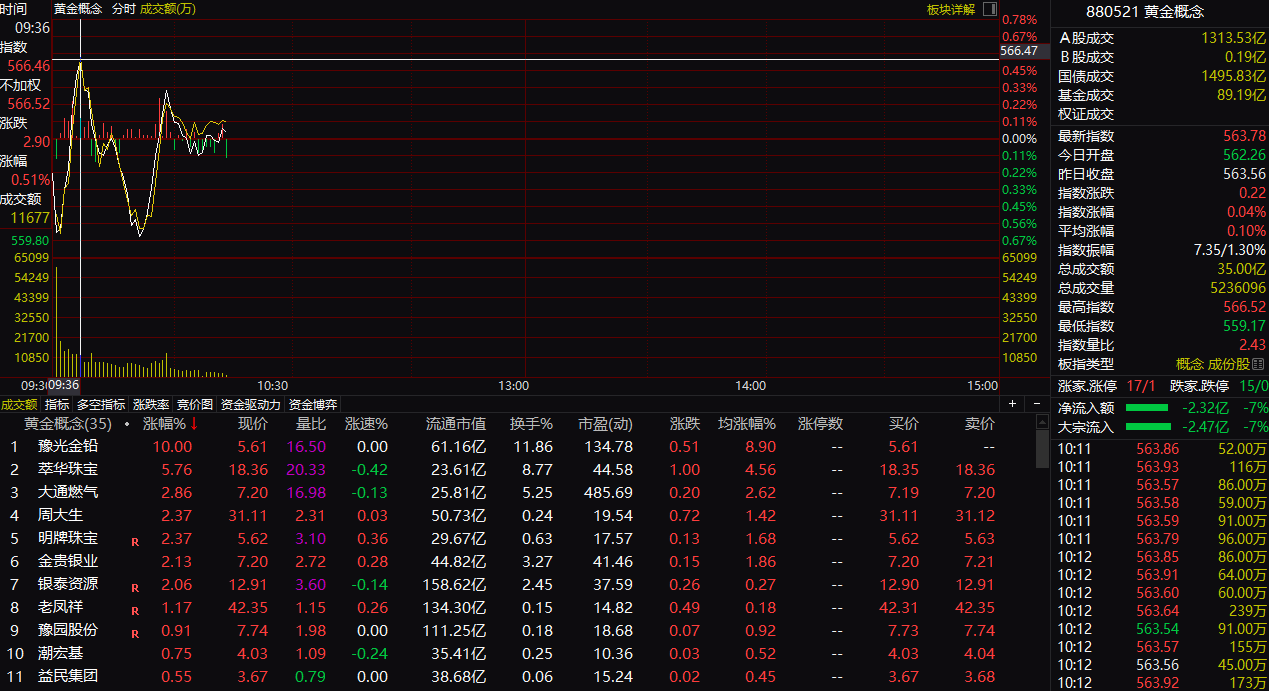This screenshot has height=691, width=1269.
Task: Select the 豫光金铅 stock row
Action: pos(68,447)
